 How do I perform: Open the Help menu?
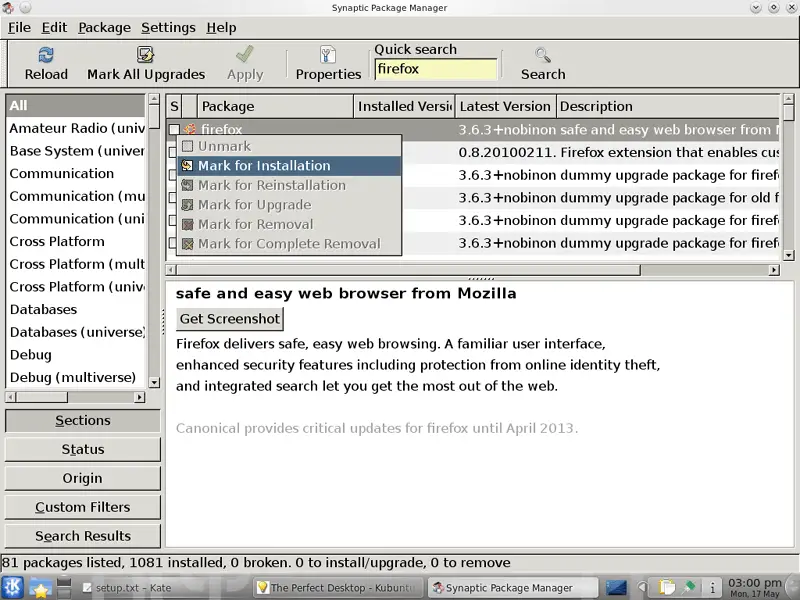(221, 28)
